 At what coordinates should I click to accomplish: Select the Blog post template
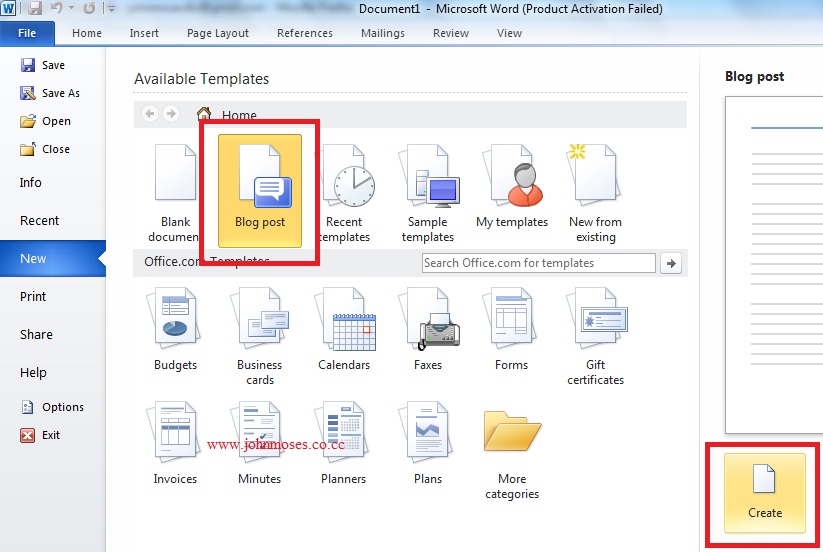pos(260,190)
